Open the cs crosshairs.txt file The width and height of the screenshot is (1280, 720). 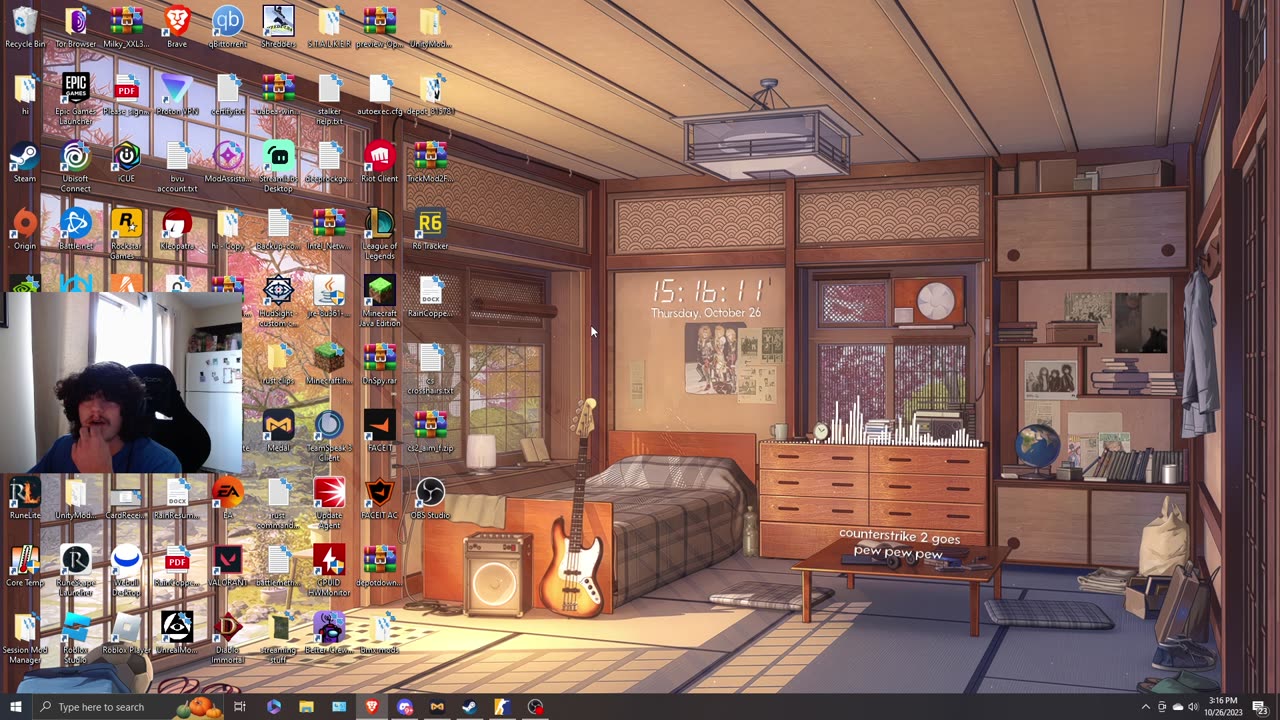click(430, 369)
